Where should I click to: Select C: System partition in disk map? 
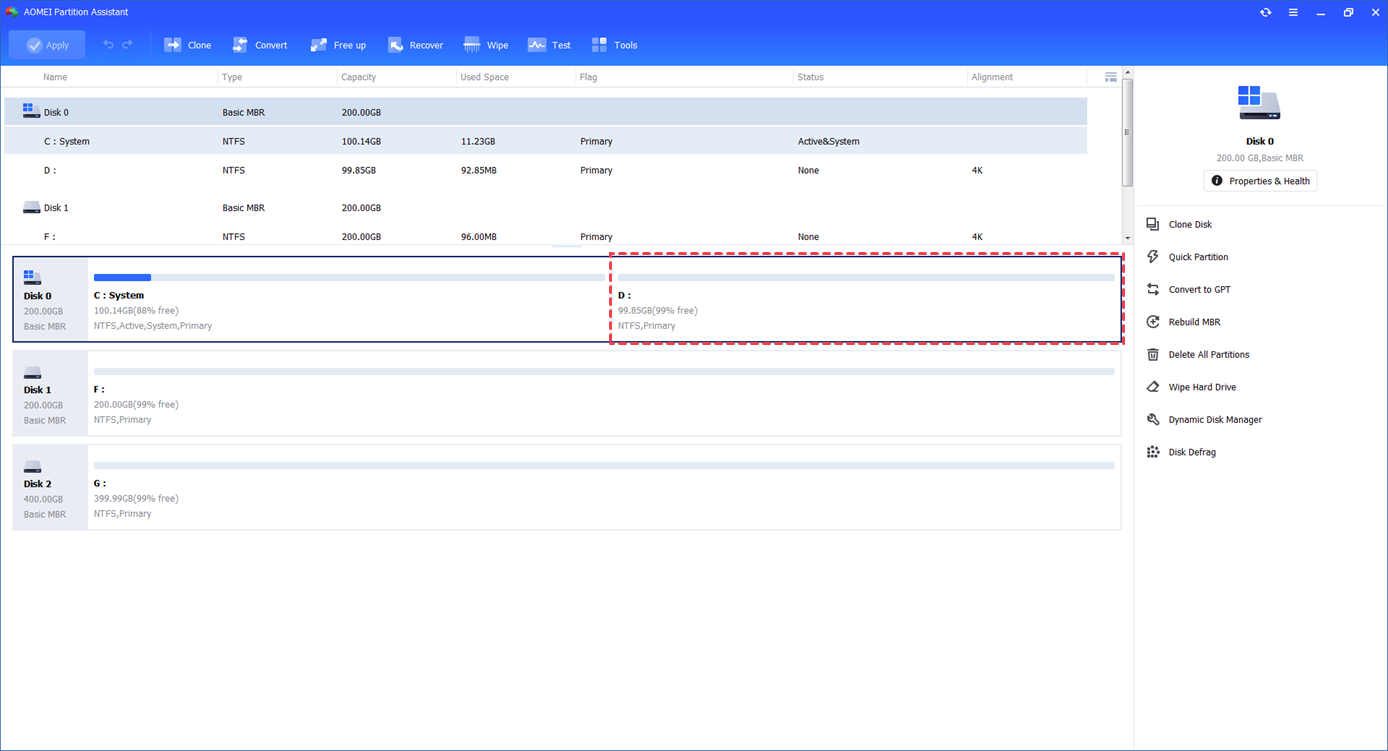pyautogui.click(x=349, y=299)
